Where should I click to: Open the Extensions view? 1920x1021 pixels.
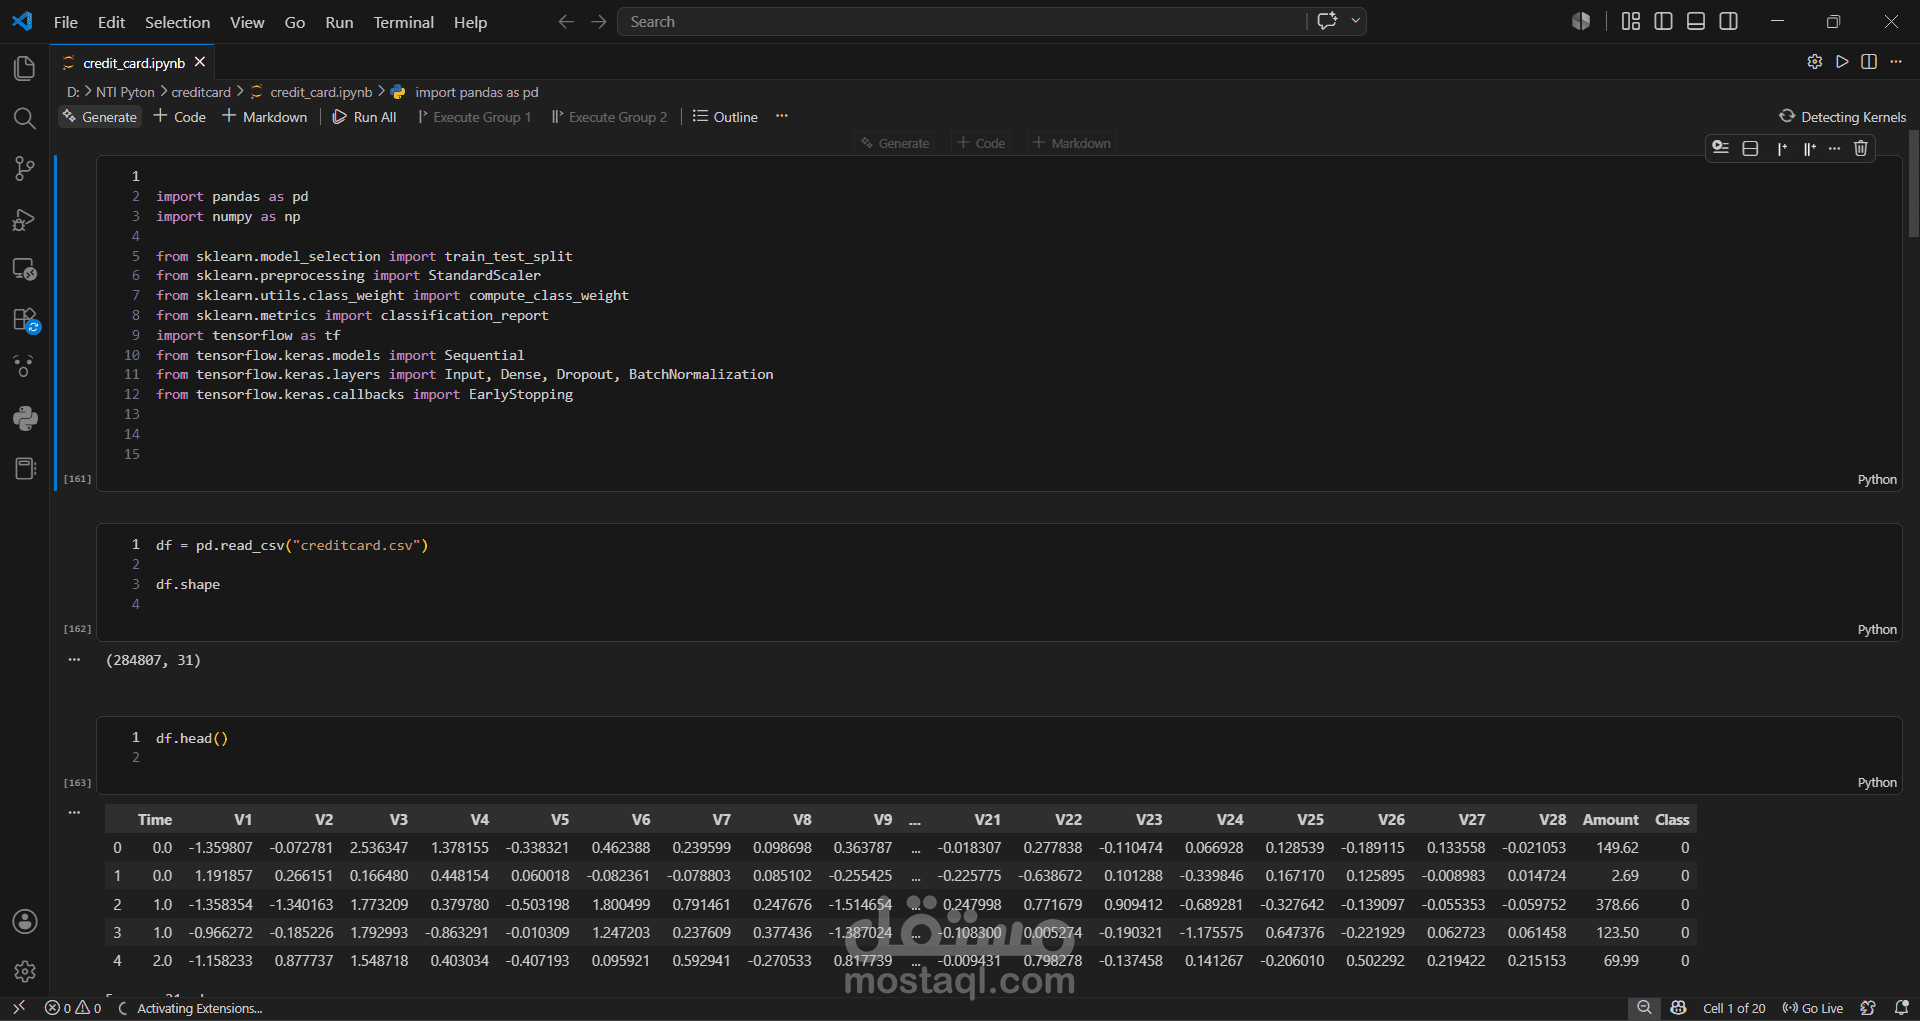coord(25,320)
